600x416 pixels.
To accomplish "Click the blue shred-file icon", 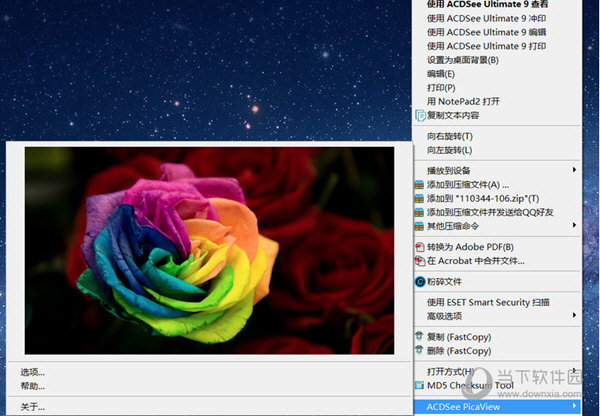I will point(420,282).
